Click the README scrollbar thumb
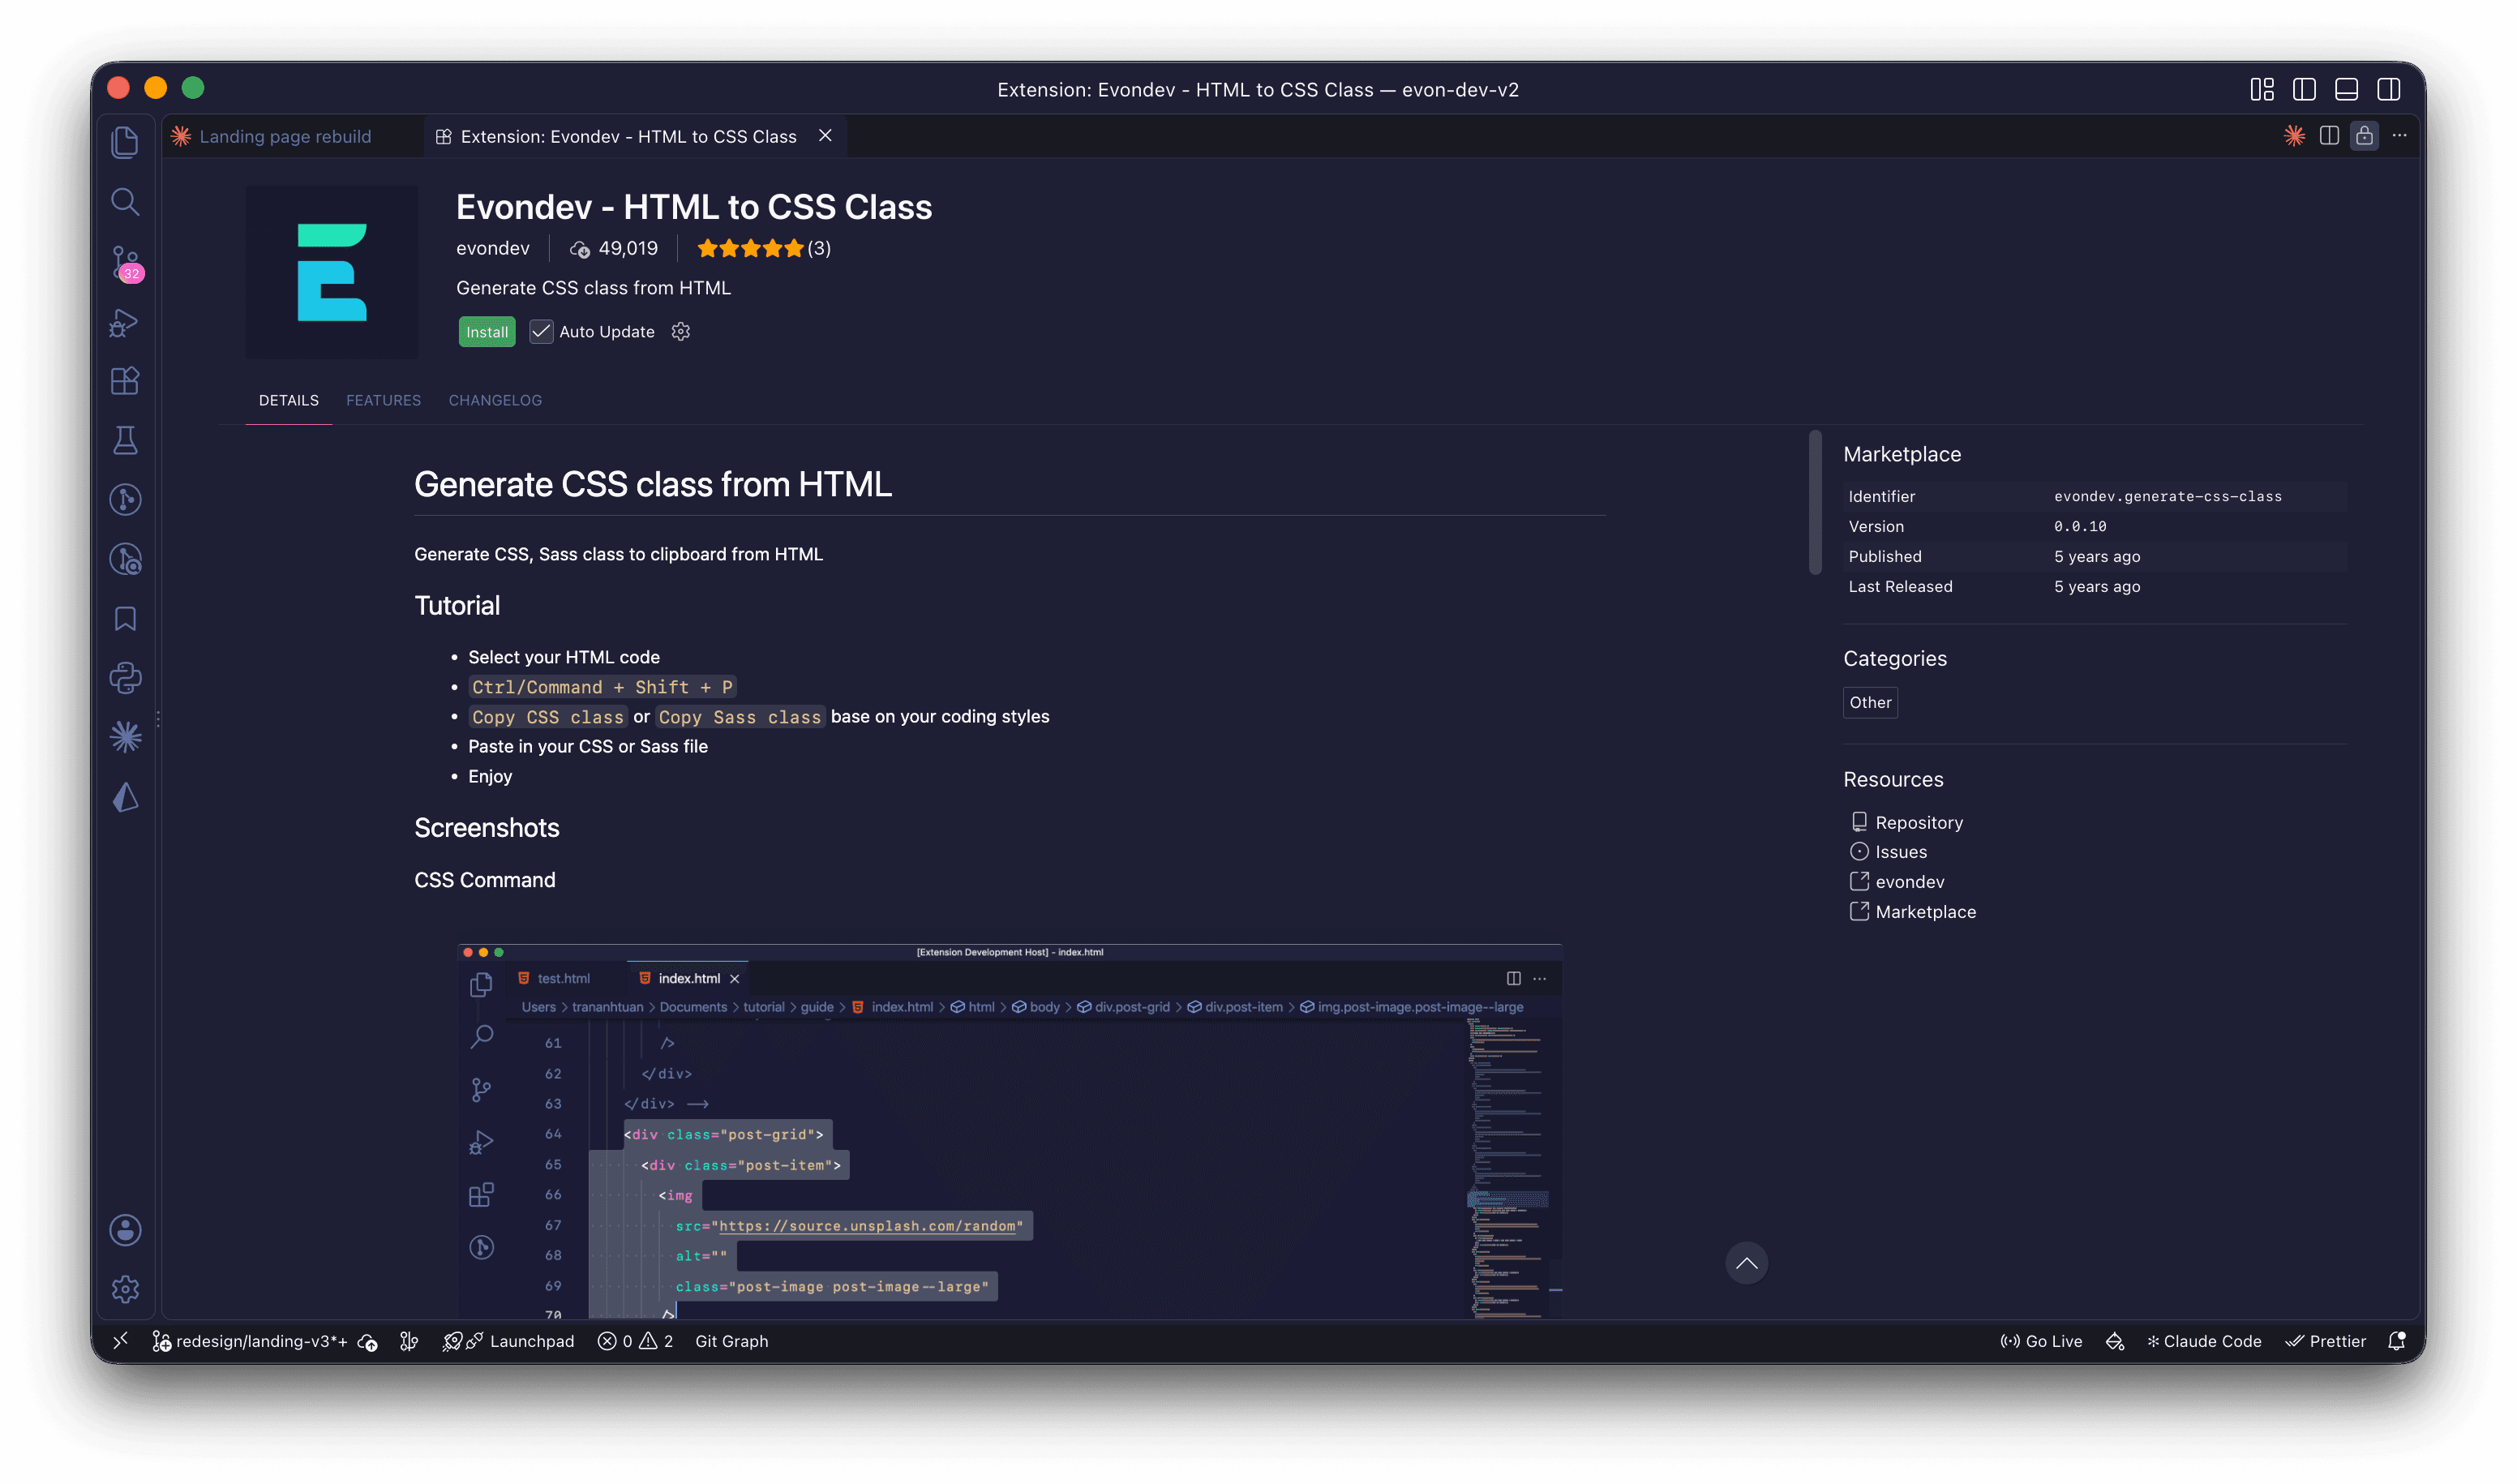The image size is (2517, 1484). coord(1815,502)
